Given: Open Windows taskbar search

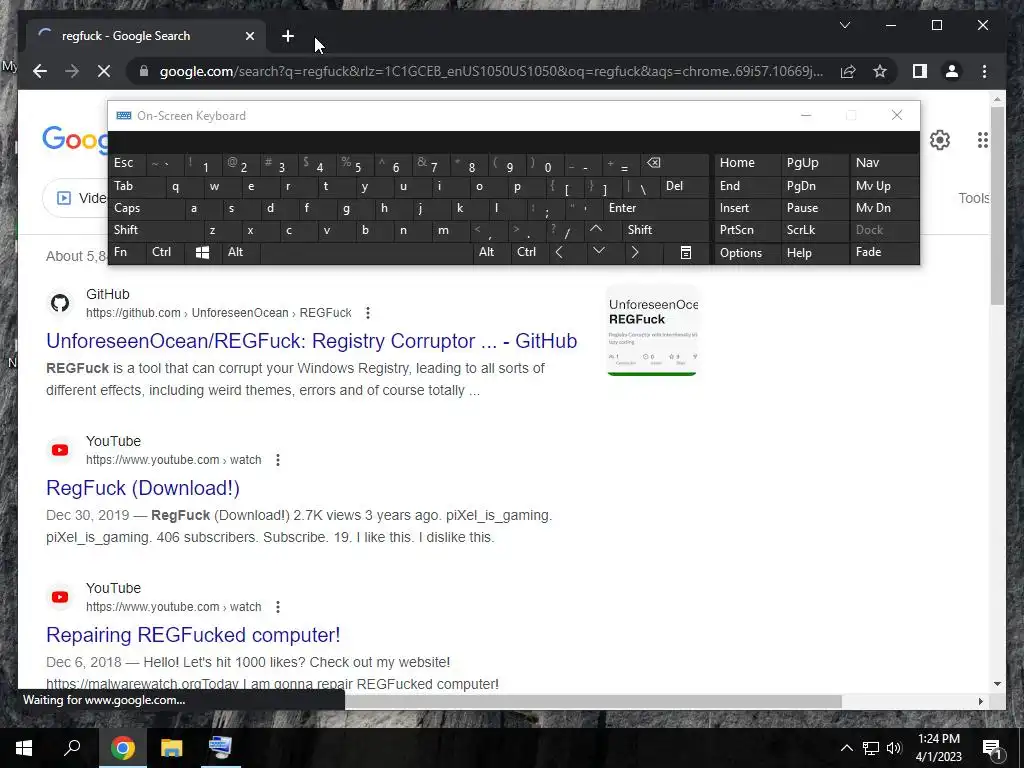Looking at the screenshot, I should (x=72, y=748).
